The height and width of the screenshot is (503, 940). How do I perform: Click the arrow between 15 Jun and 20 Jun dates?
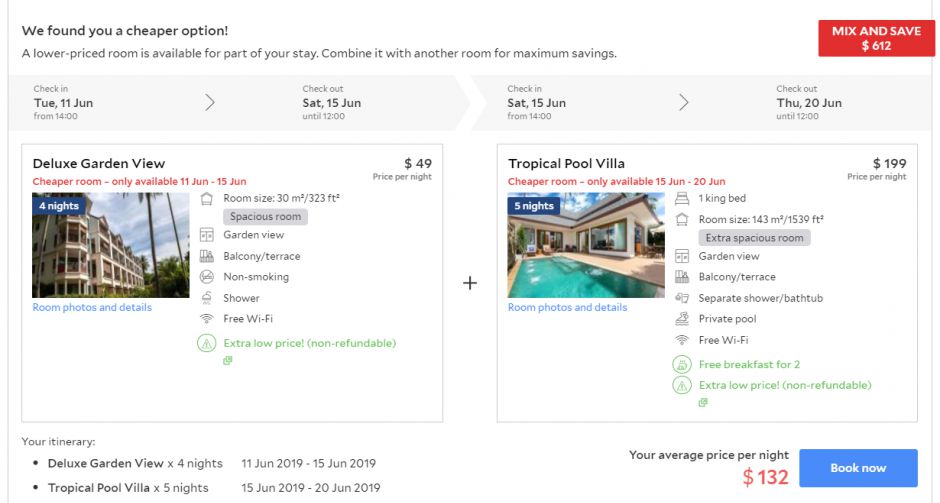(x=684, y=102)
